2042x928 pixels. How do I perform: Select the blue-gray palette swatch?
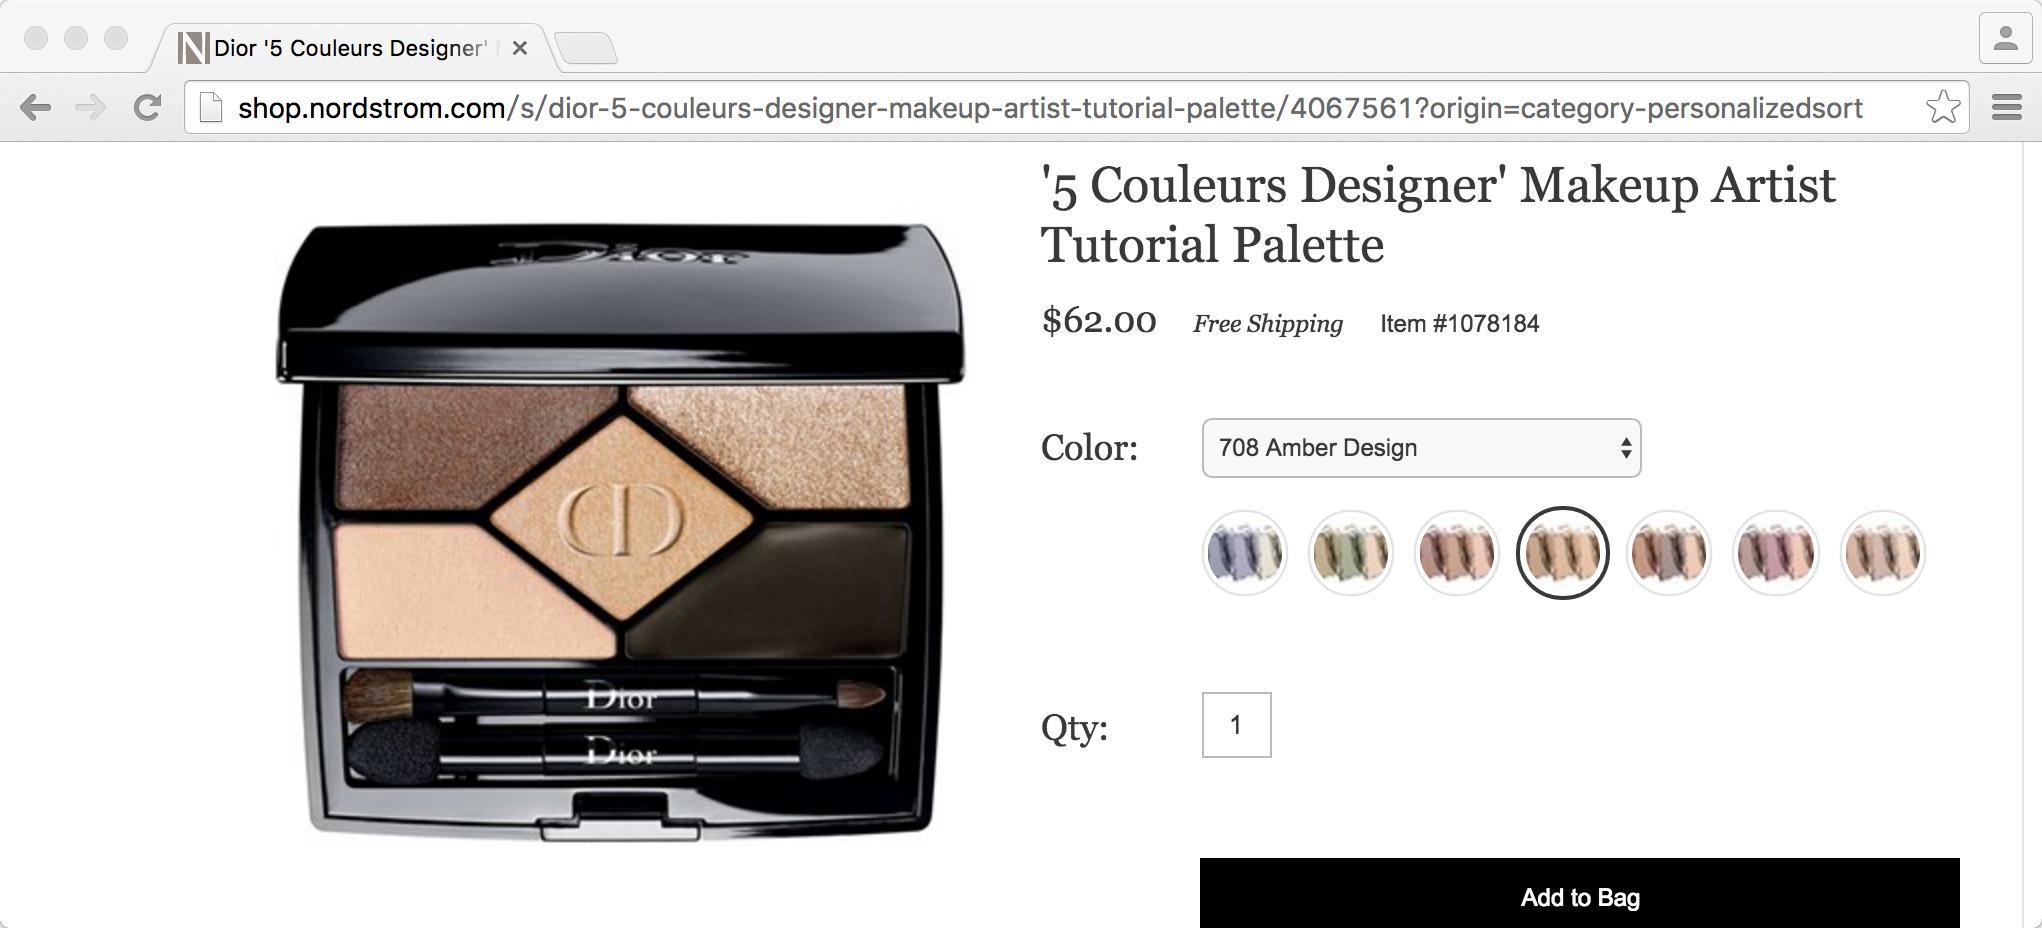[1244, 553]
